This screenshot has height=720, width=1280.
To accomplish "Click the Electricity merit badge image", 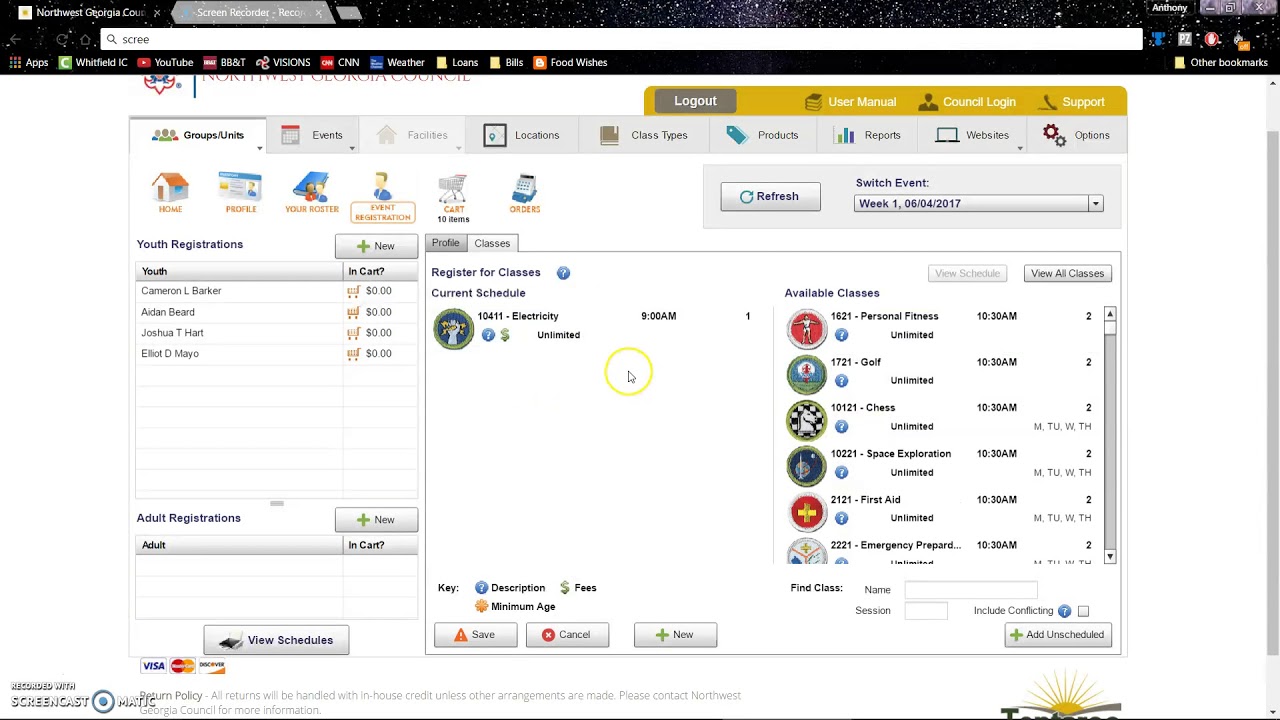I will (x=453, y=329).
